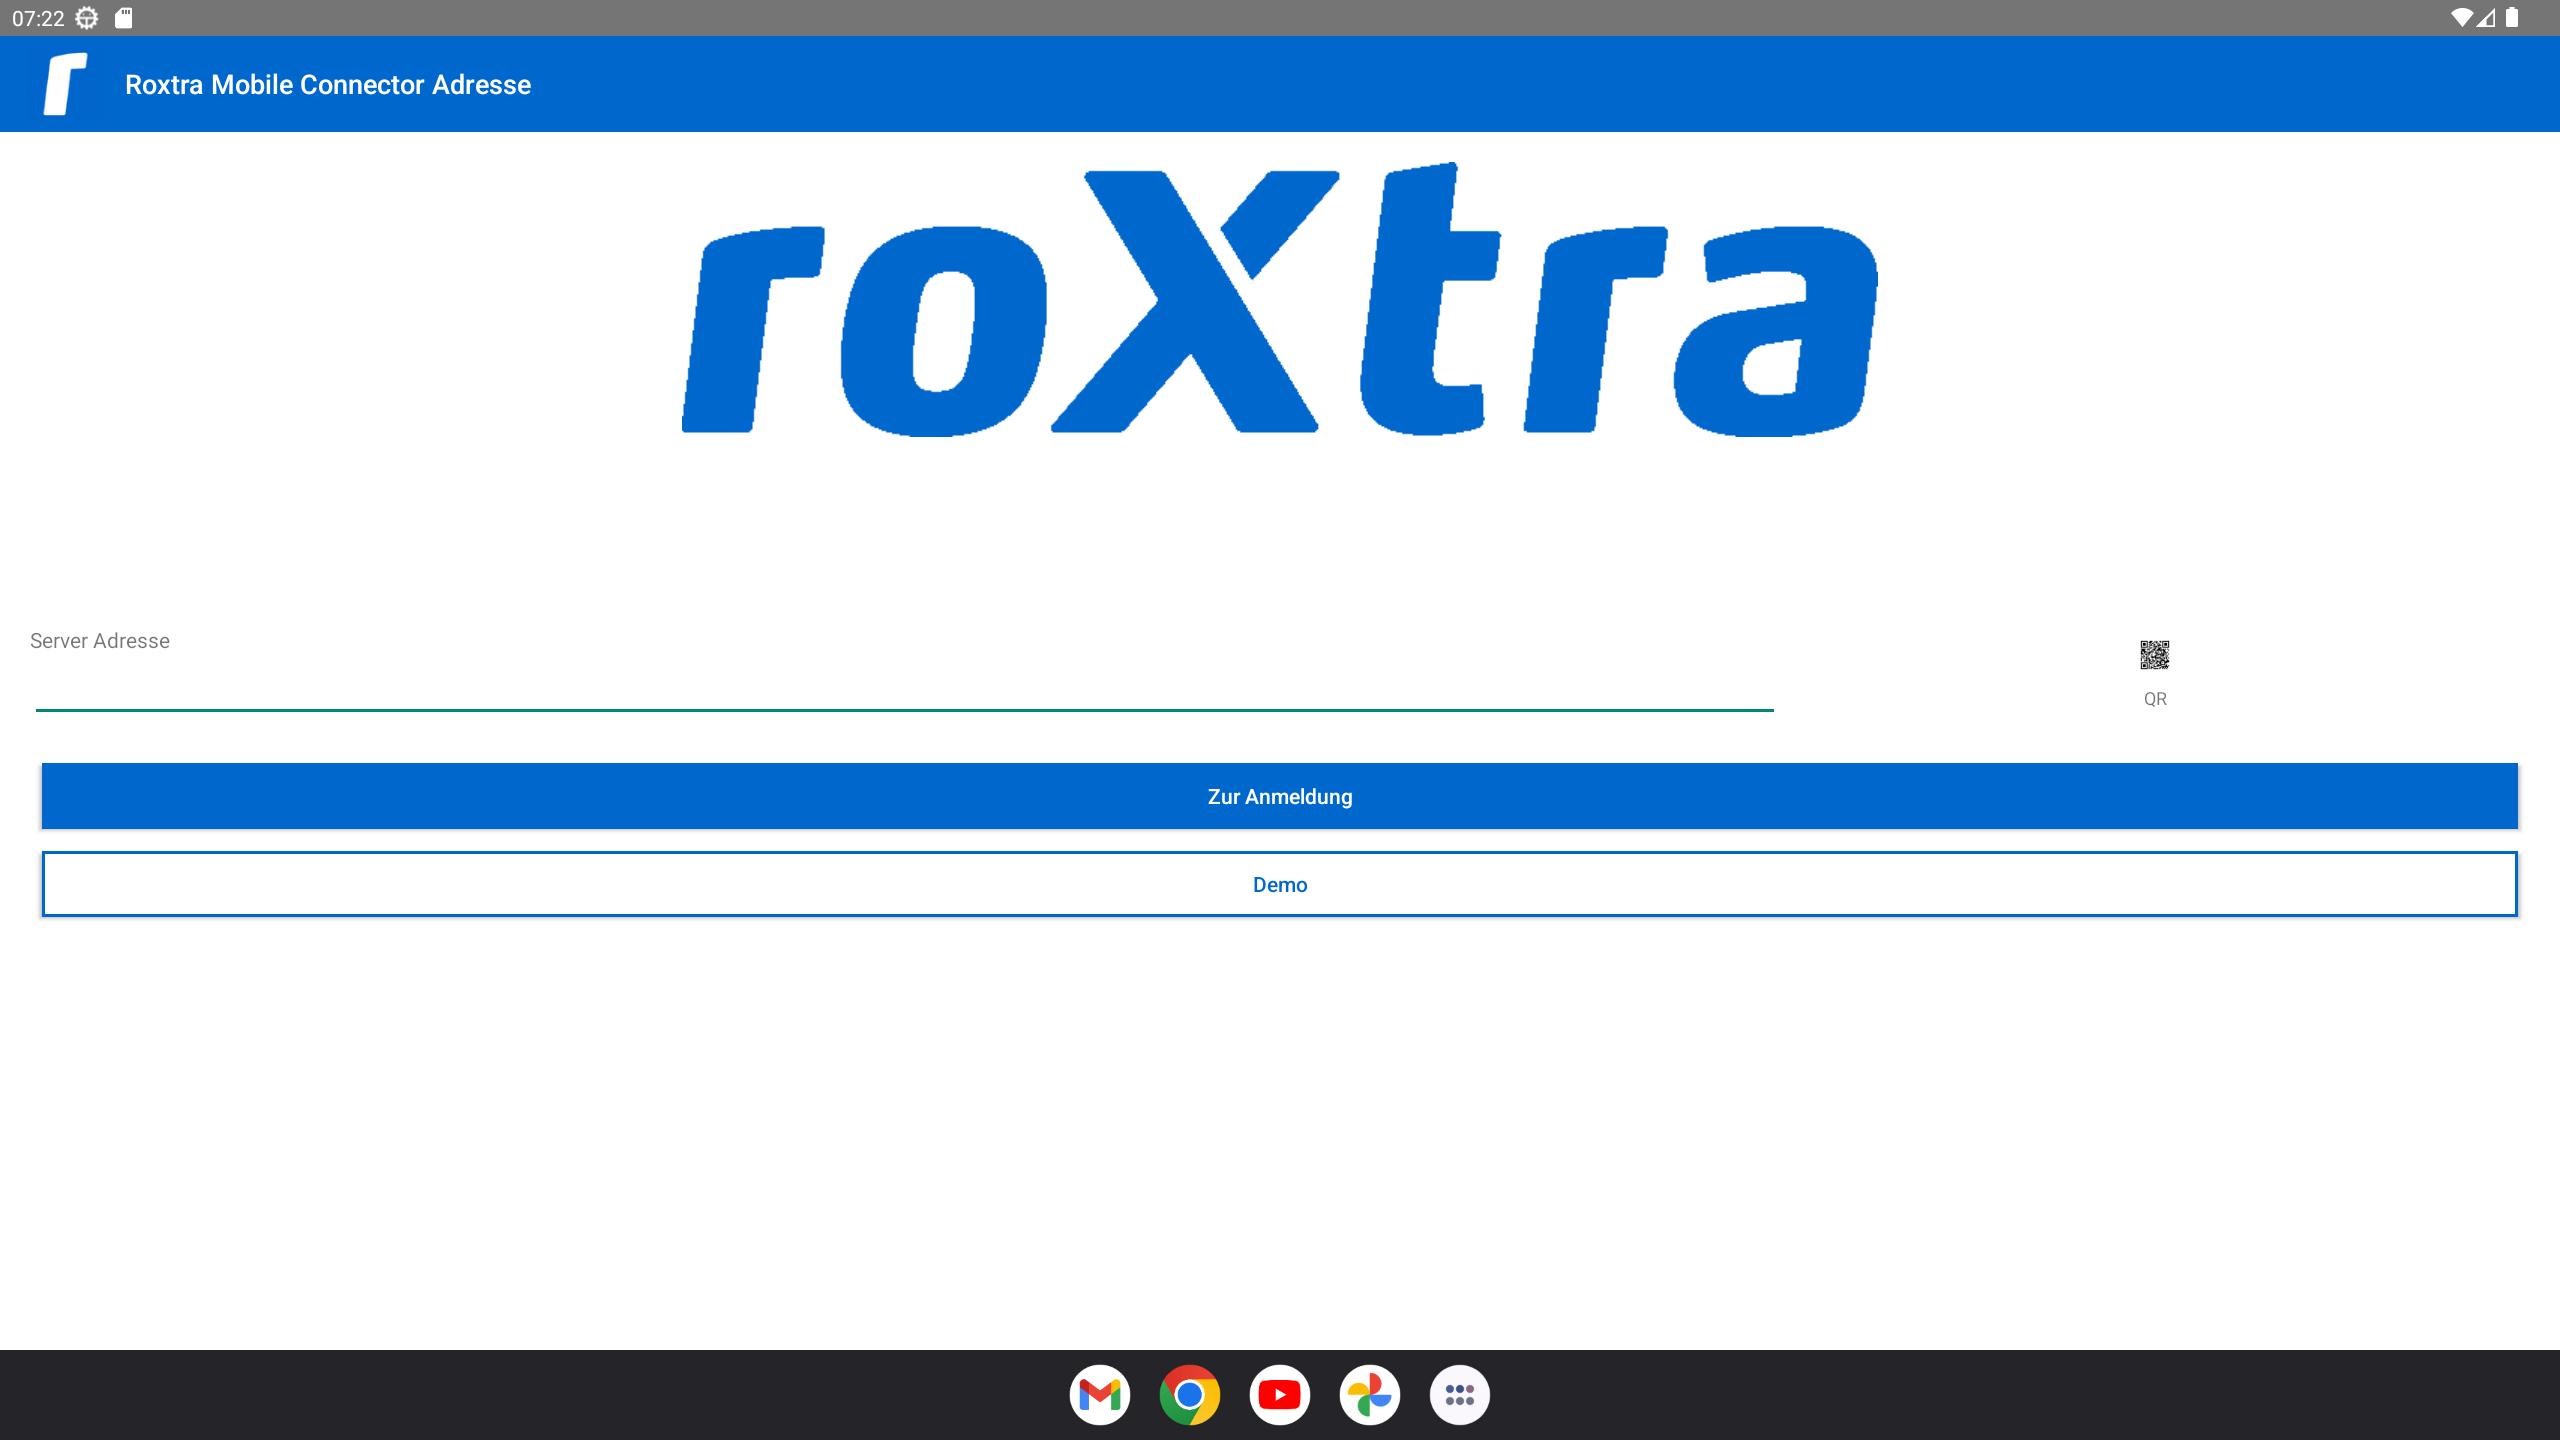Tap the 07:22 clock in status bar
2560x1440 pixels.
[38, 19]
